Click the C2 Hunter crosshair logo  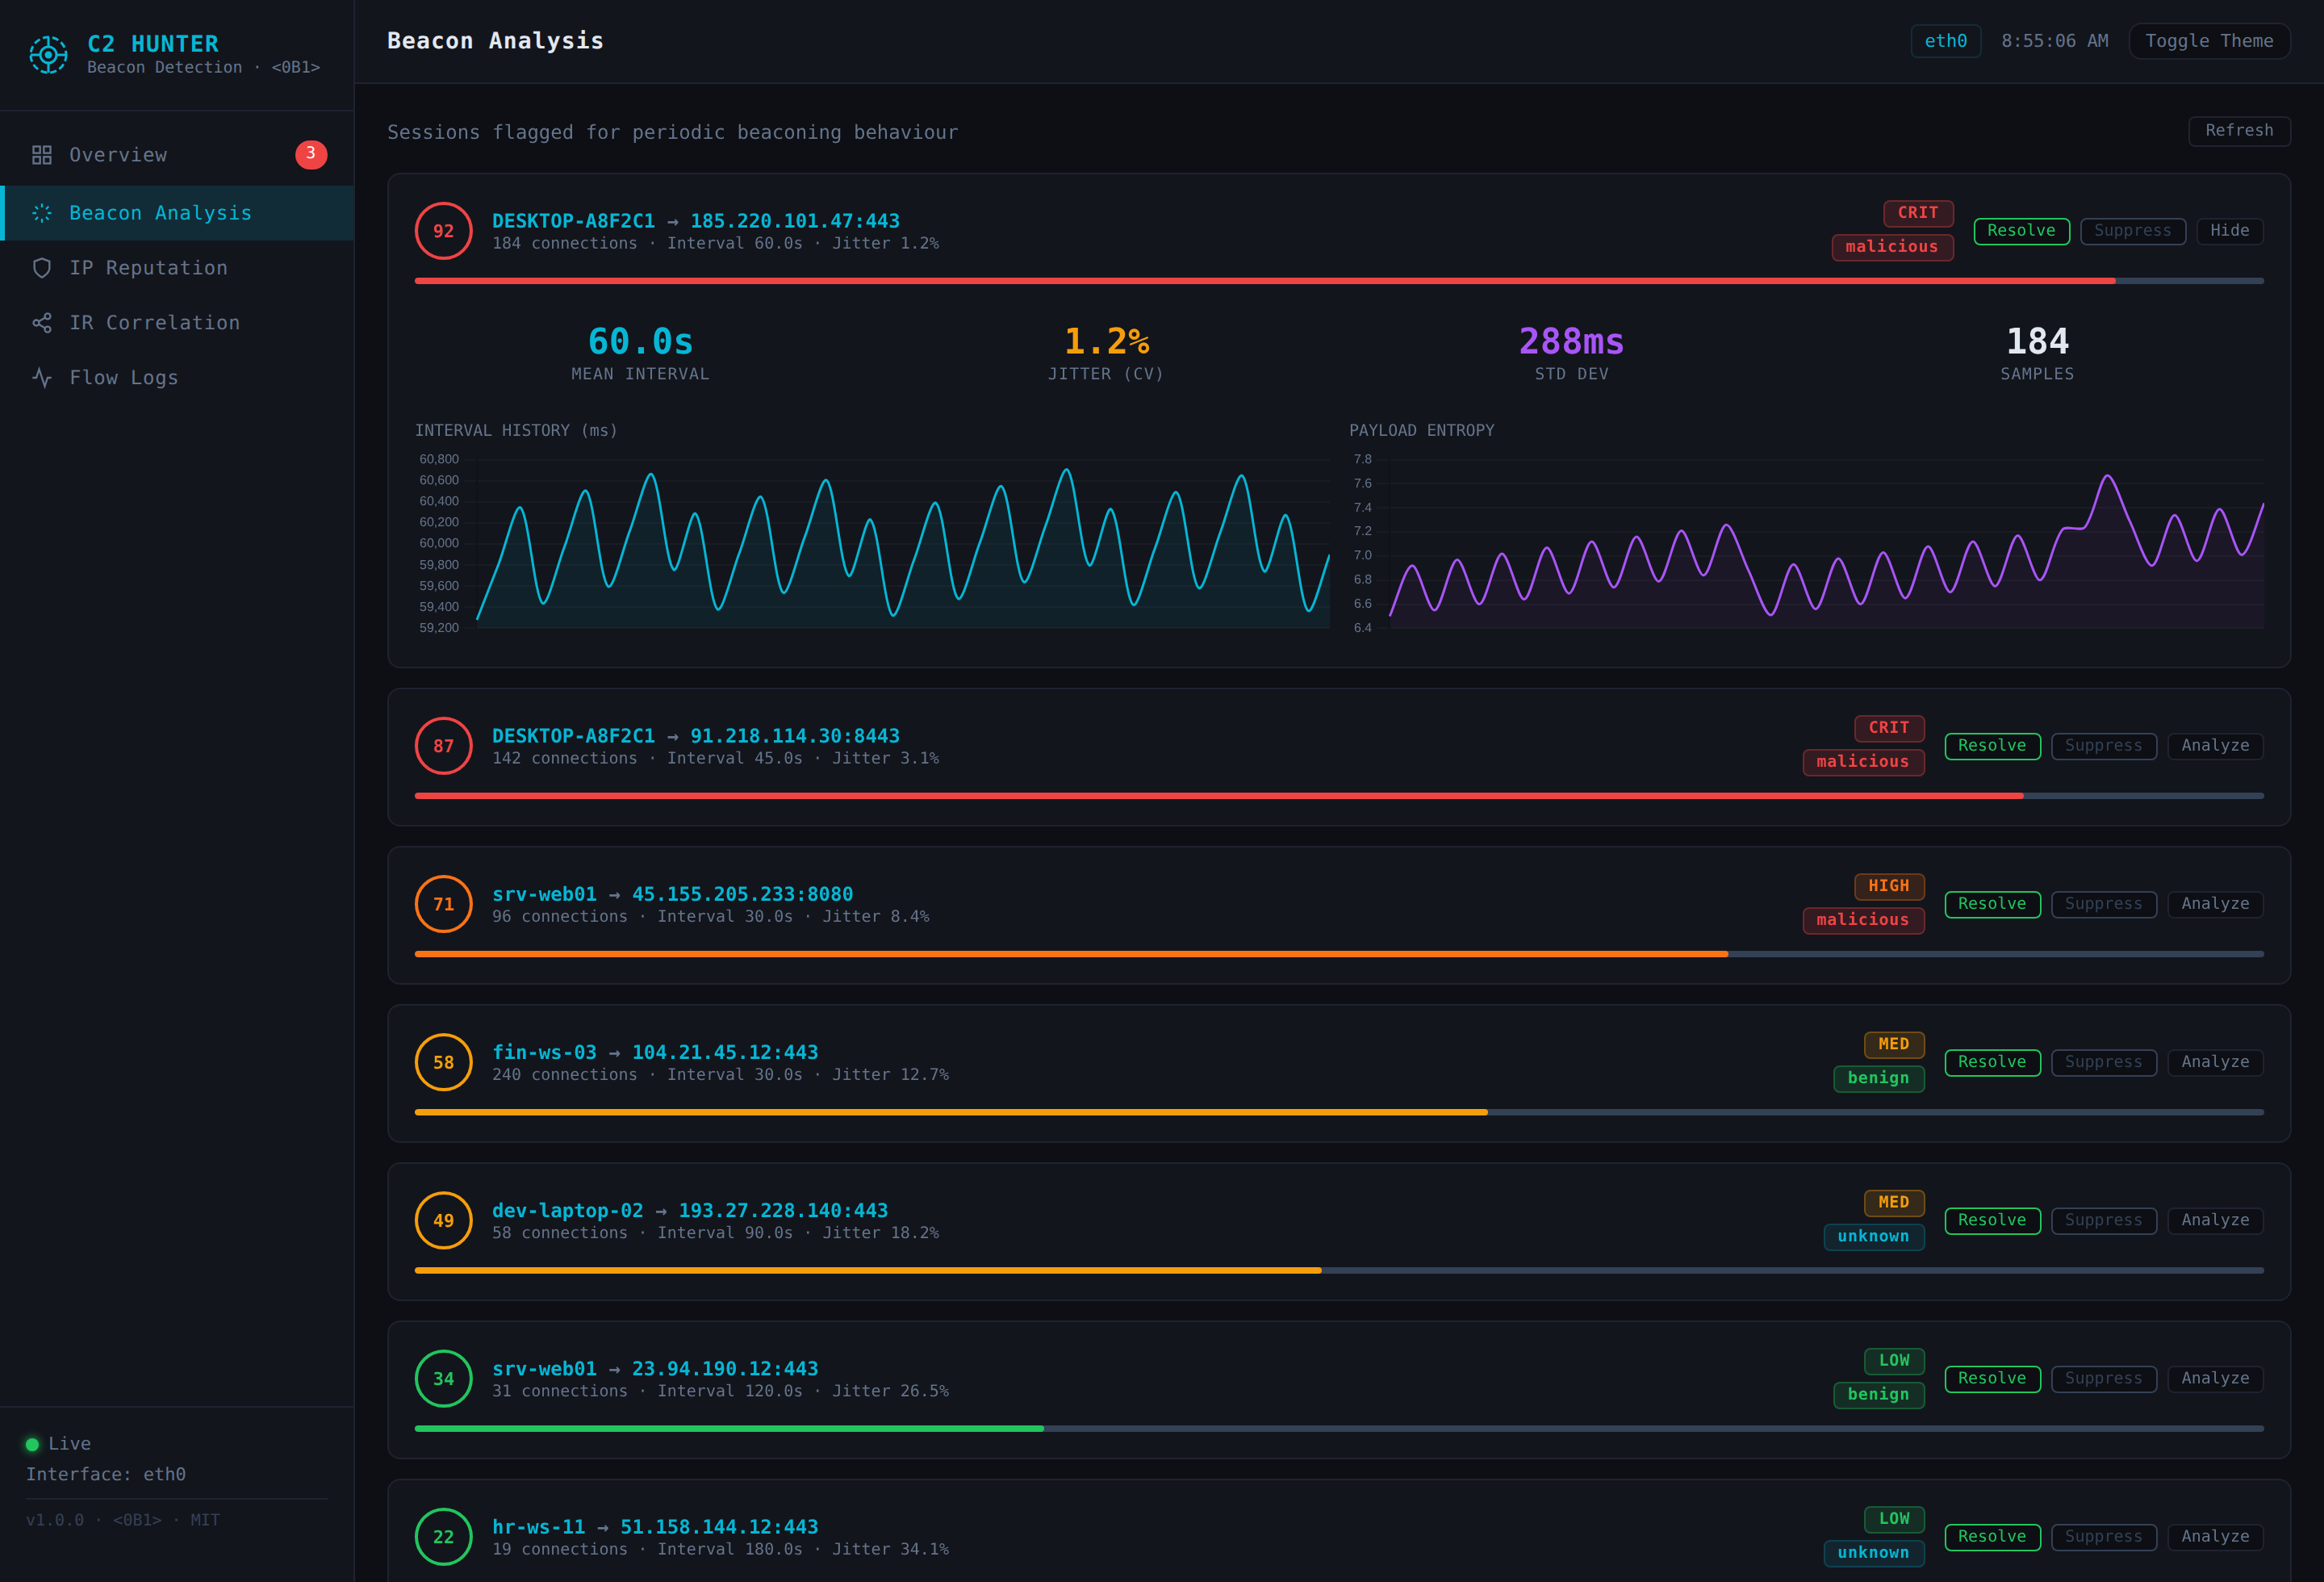[x=48, y=55]
